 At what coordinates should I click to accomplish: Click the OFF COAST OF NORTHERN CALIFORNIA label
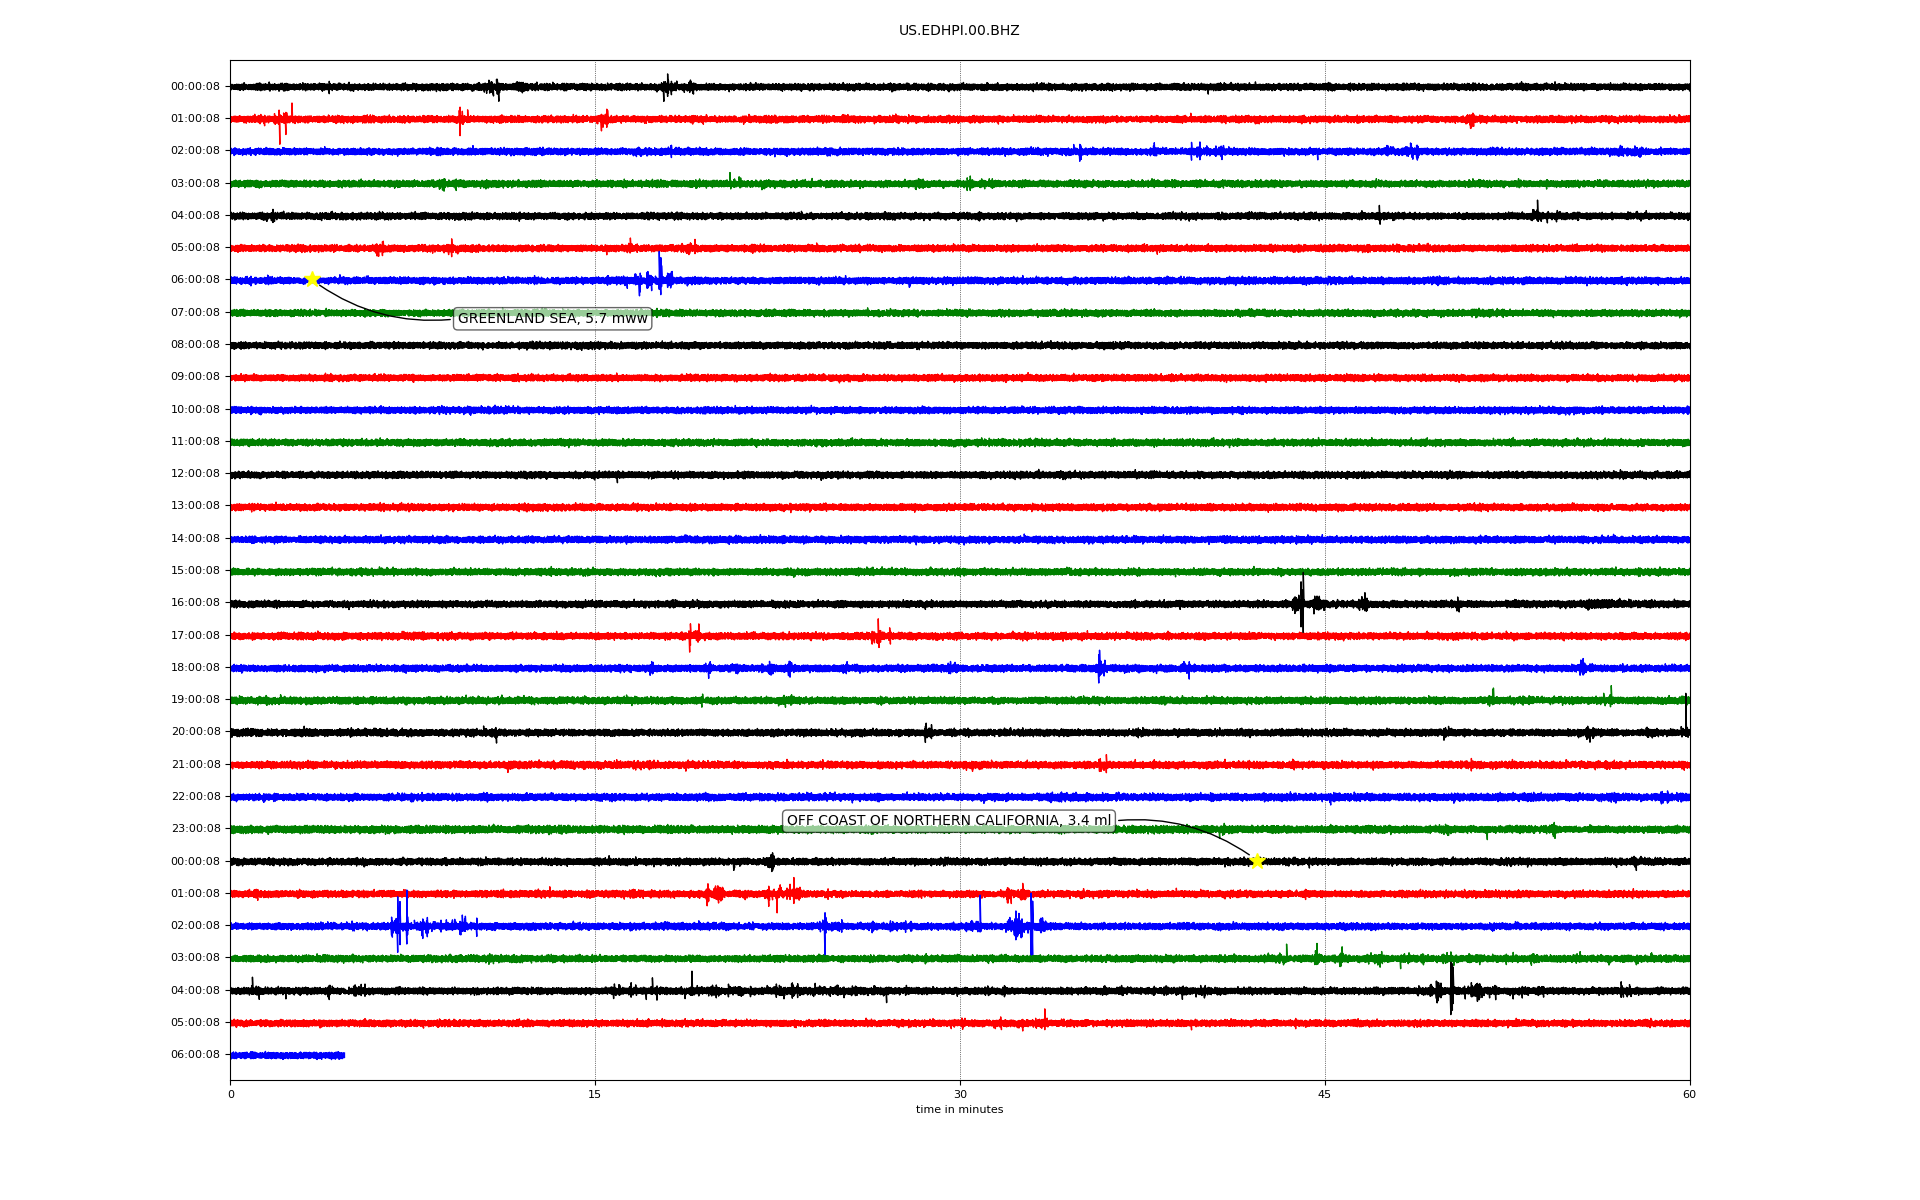[948, 821]
